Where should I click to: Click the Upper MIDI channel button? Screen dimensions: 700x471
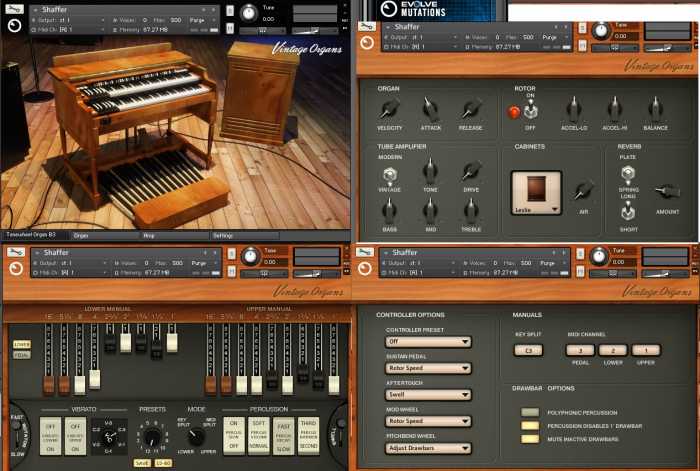tap(646, 350)
